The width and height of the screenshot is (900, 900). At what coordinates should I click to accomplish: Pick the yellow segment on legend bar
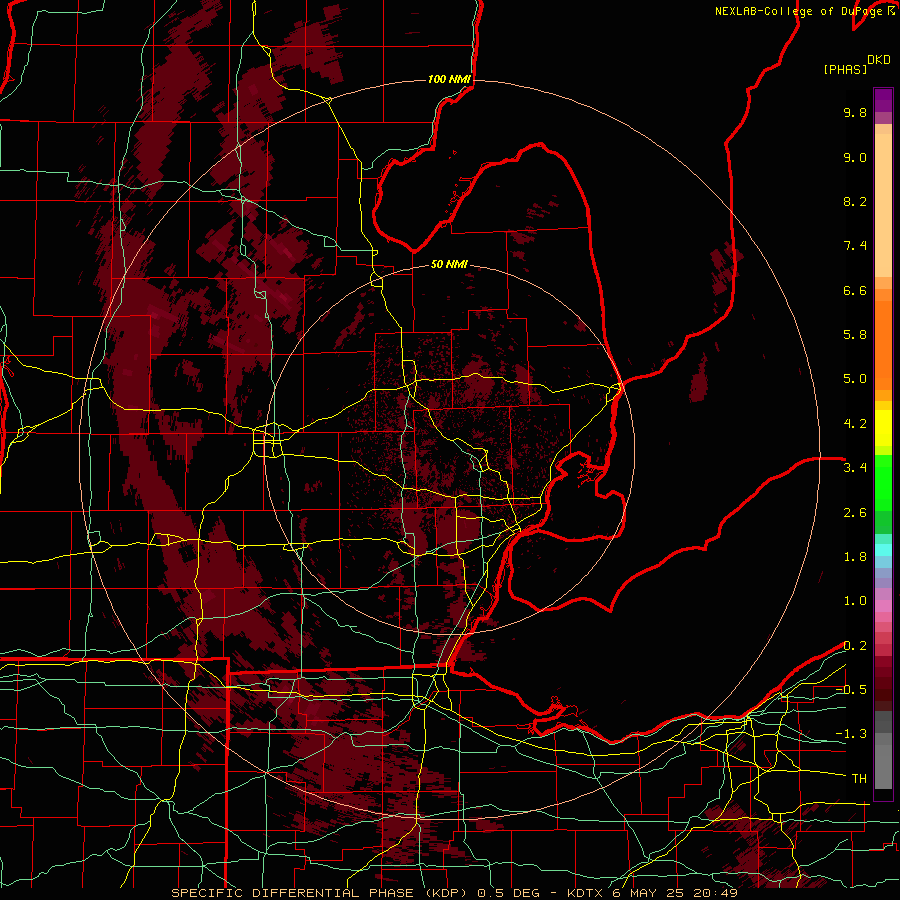(x=883, y=428)
